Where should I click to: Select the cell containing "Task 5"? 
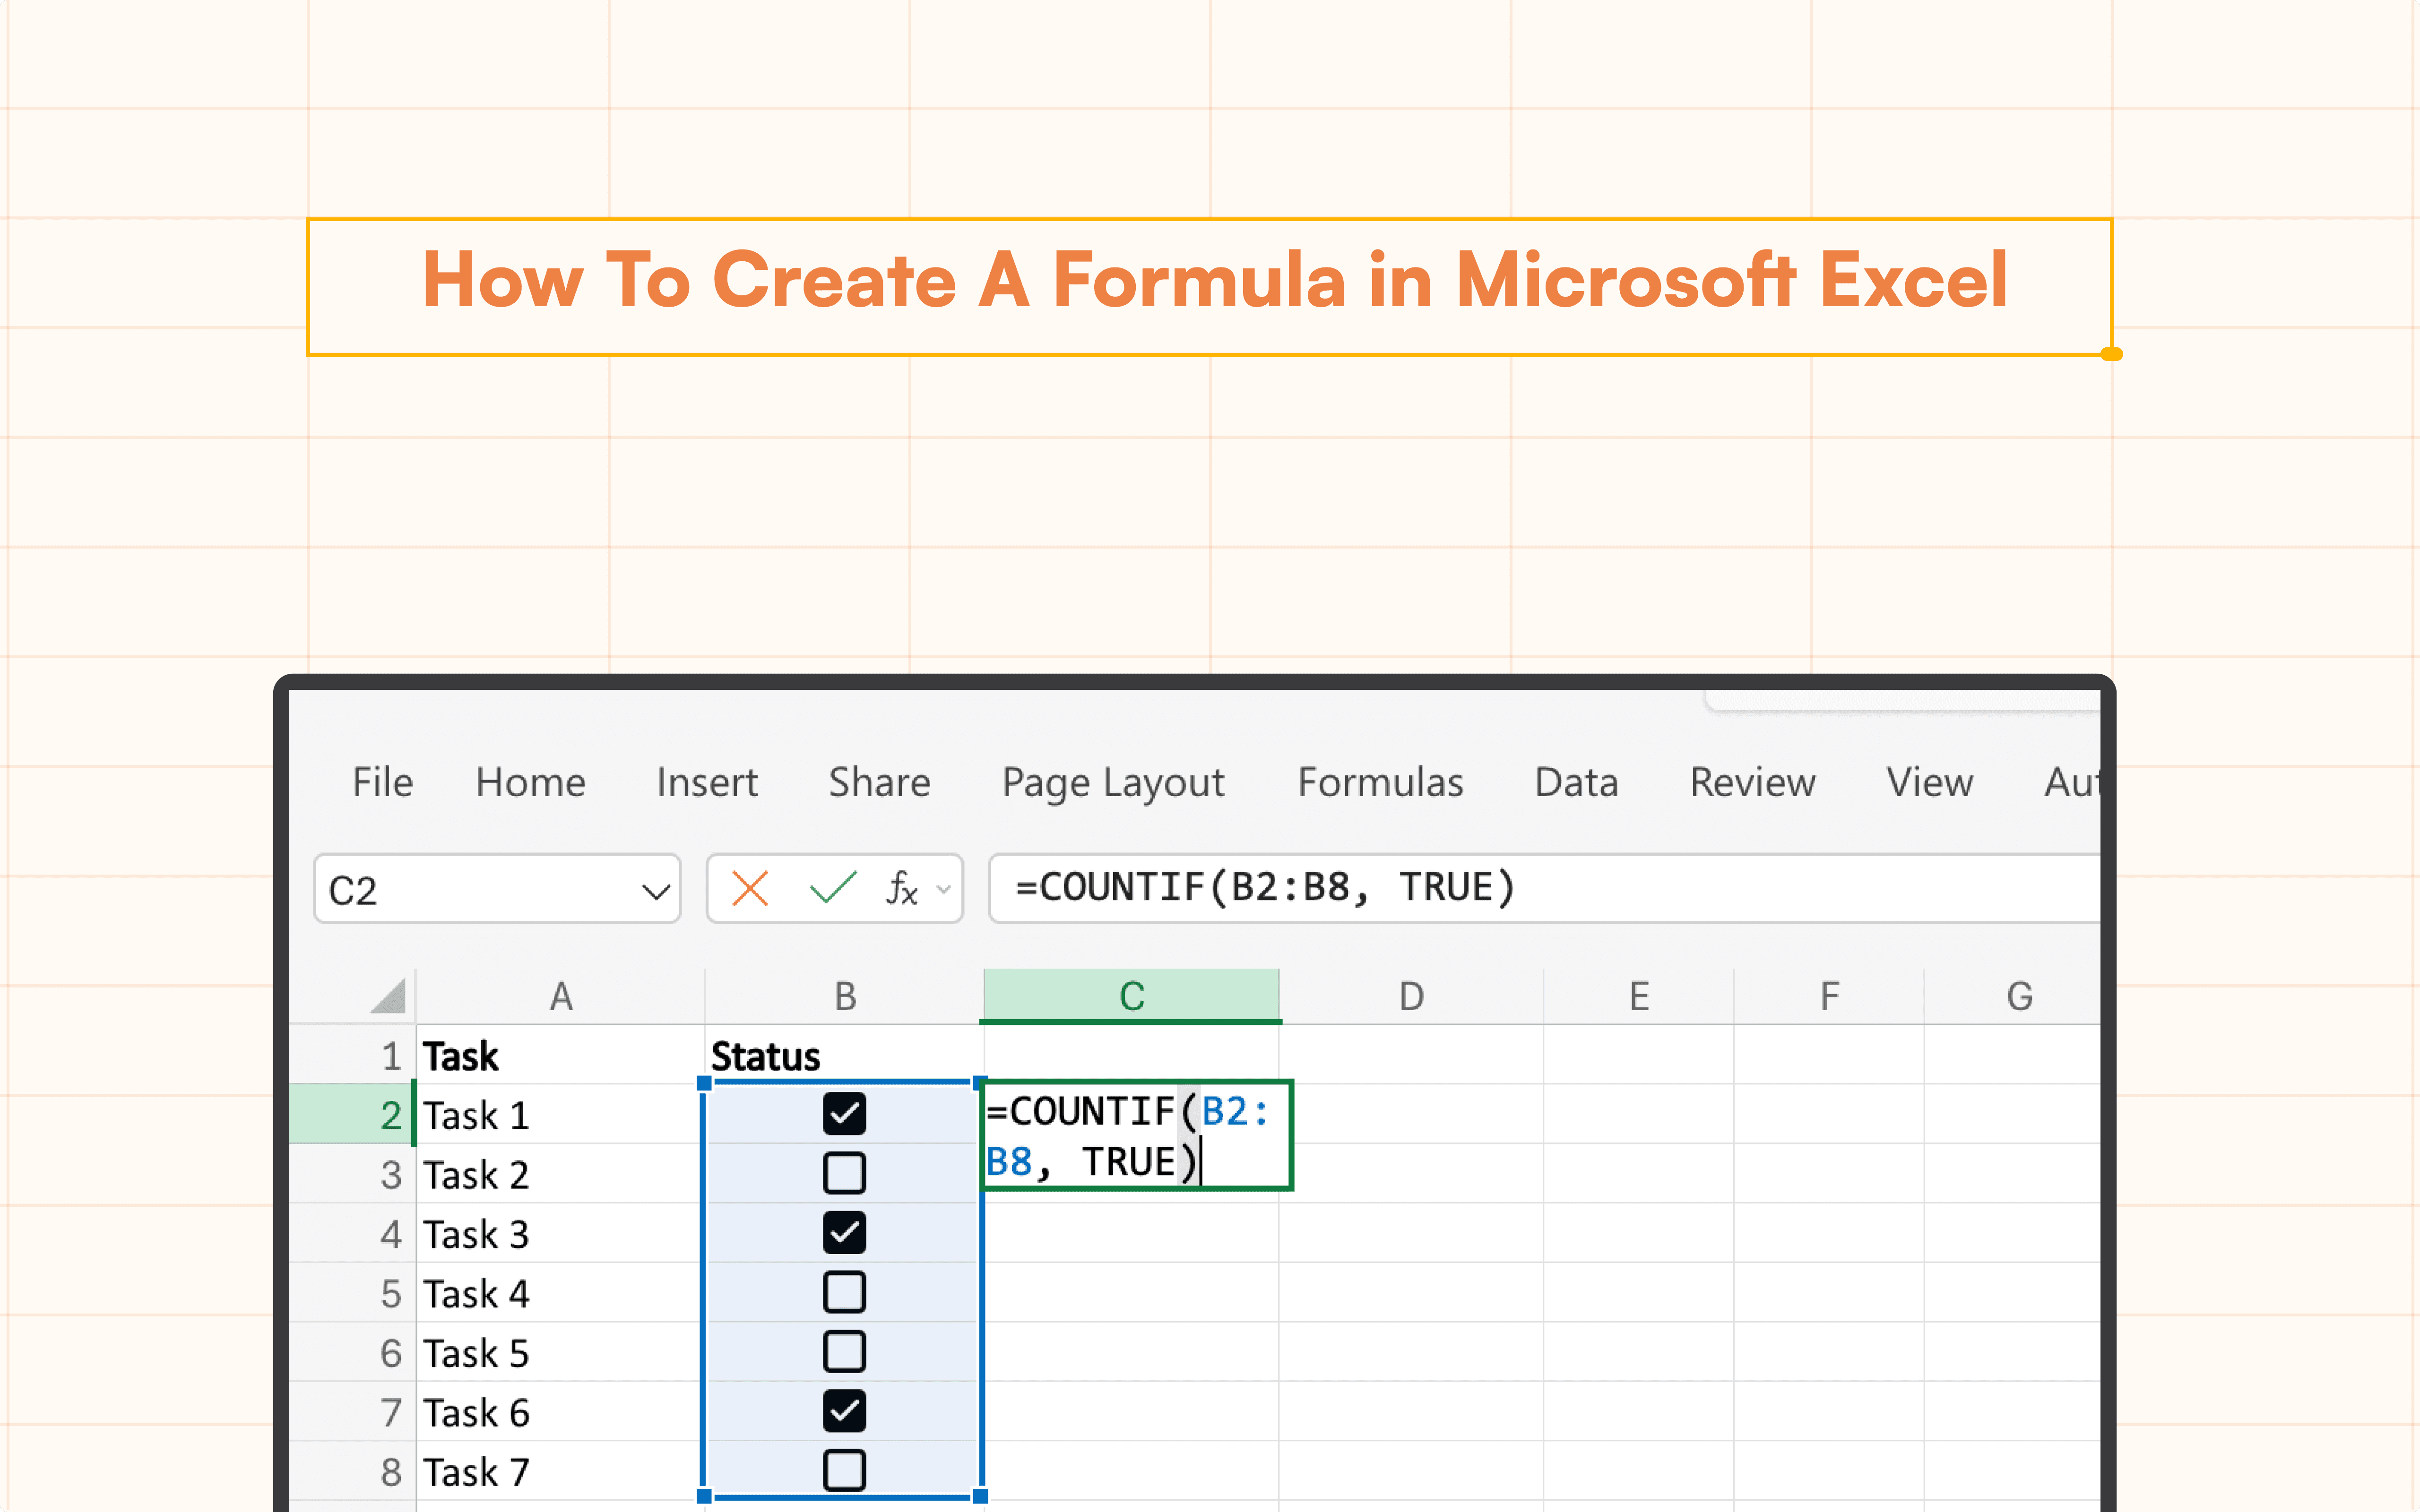(x=561, y=1352)
